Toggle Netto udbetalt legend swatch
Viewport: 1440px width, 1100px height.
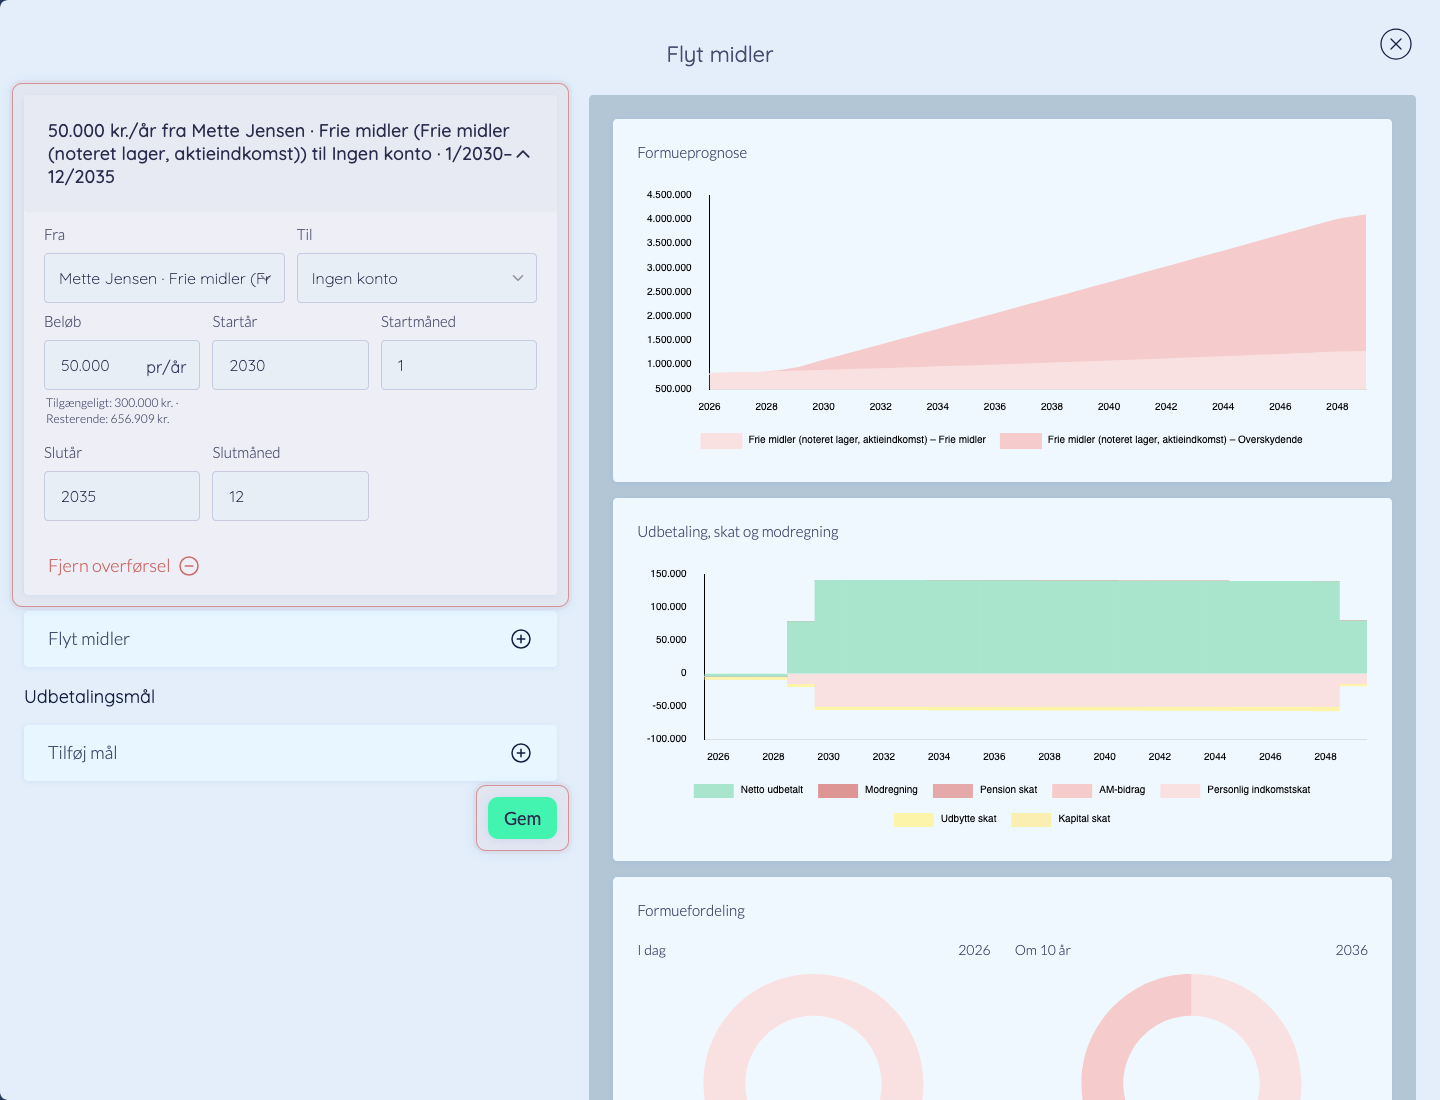(x=714, y=790)
